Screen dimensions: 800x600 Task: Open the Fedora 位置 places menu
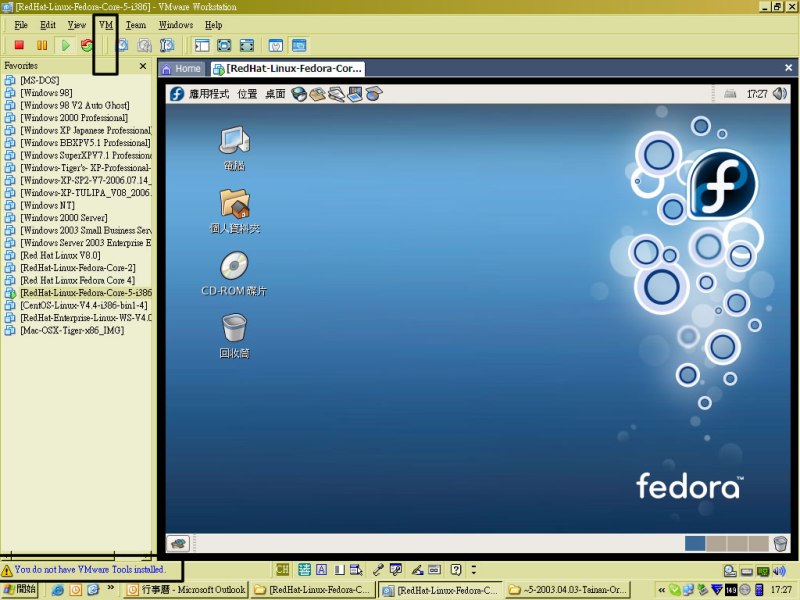click(247, 94)
